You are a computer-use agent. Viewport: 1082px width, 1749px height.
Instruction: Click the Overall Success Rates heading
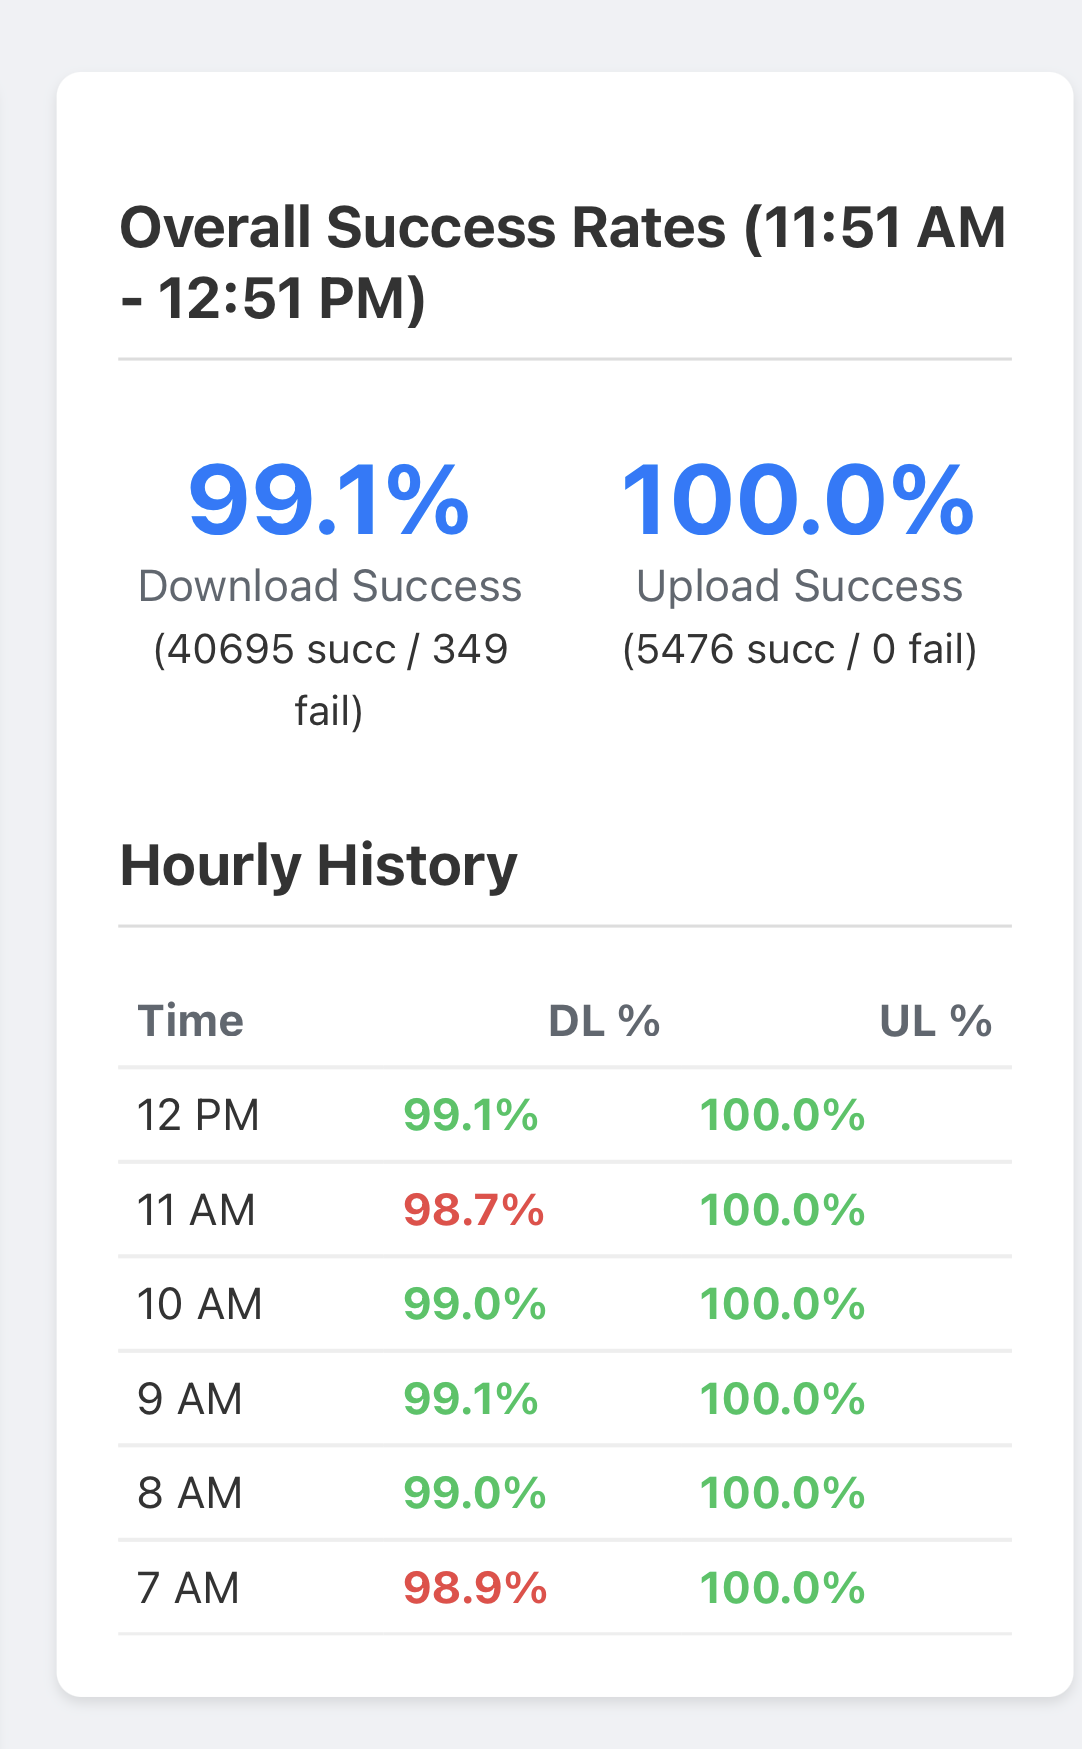click(x=563, y=262)
